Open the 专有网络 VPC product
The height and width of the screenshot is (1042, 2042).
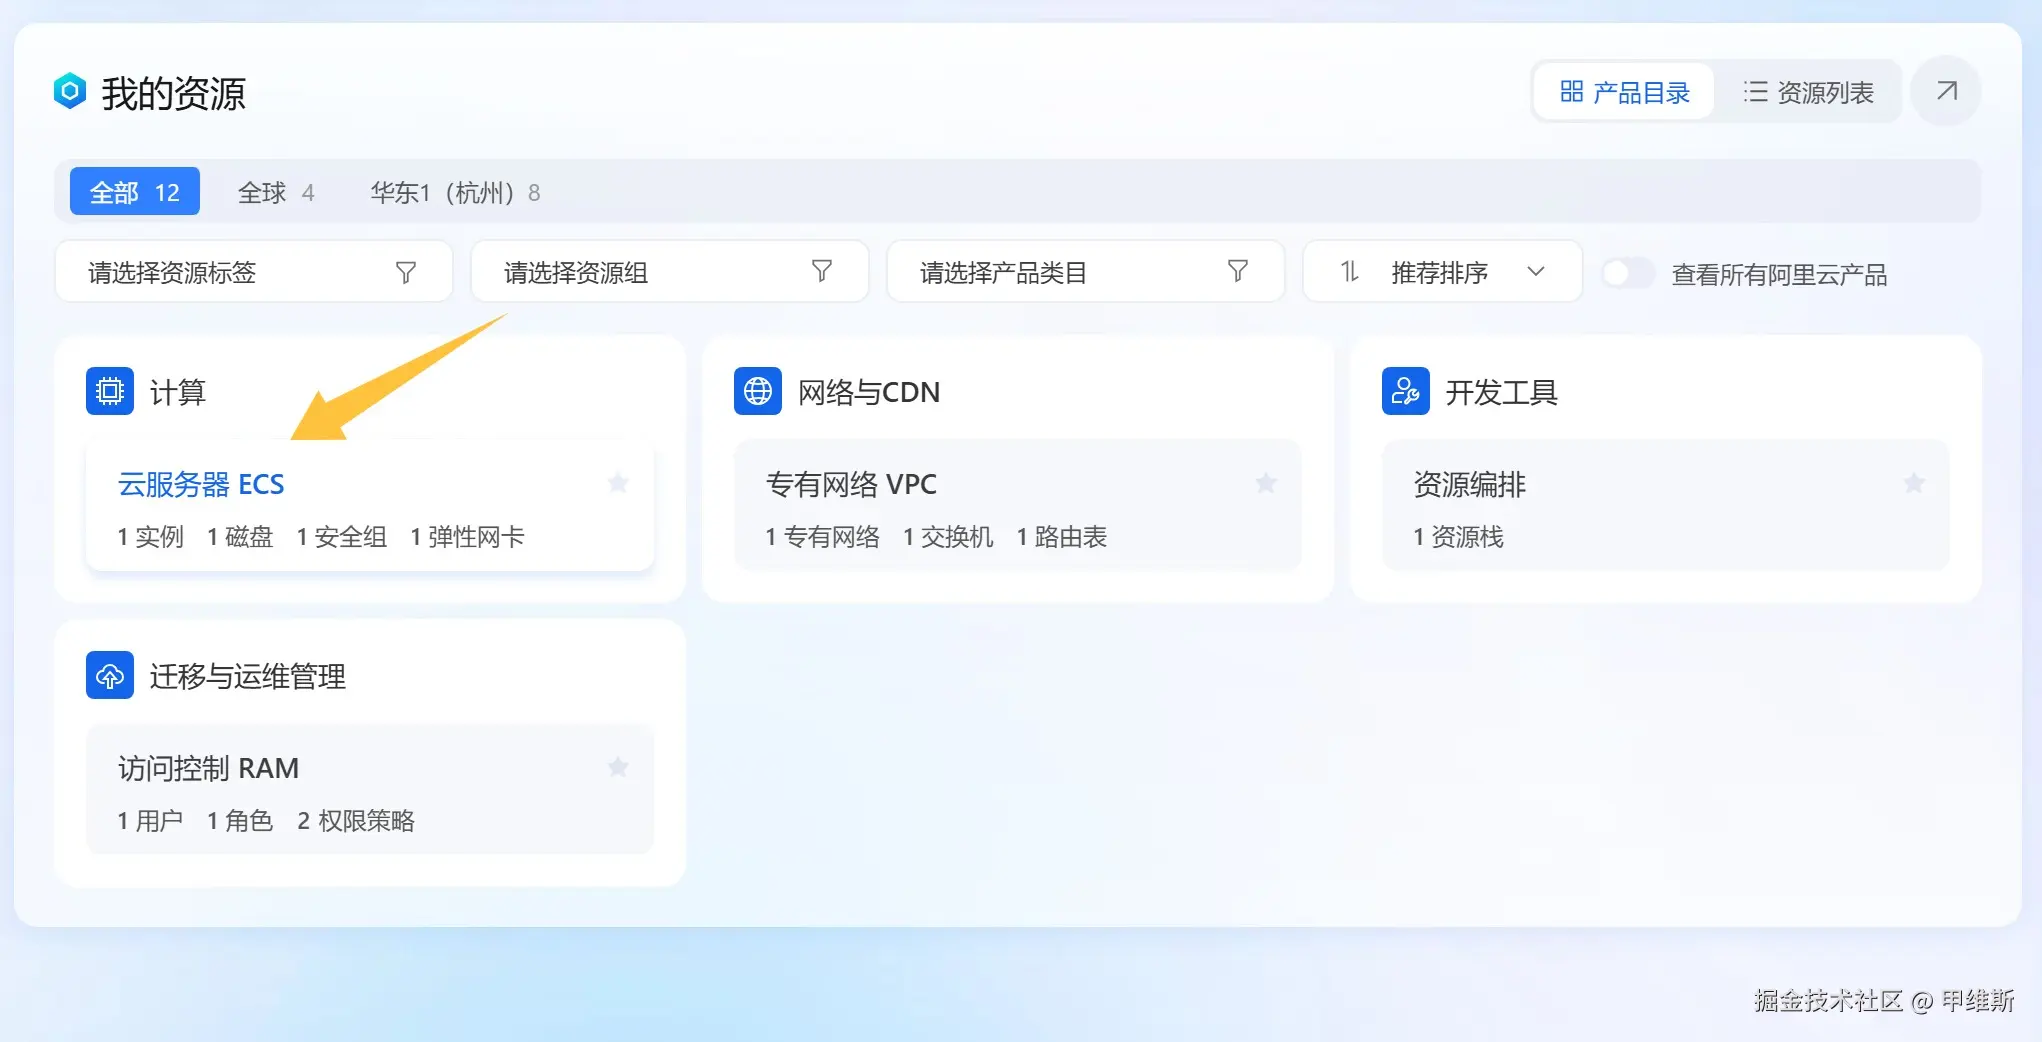(x=851, y=484)
